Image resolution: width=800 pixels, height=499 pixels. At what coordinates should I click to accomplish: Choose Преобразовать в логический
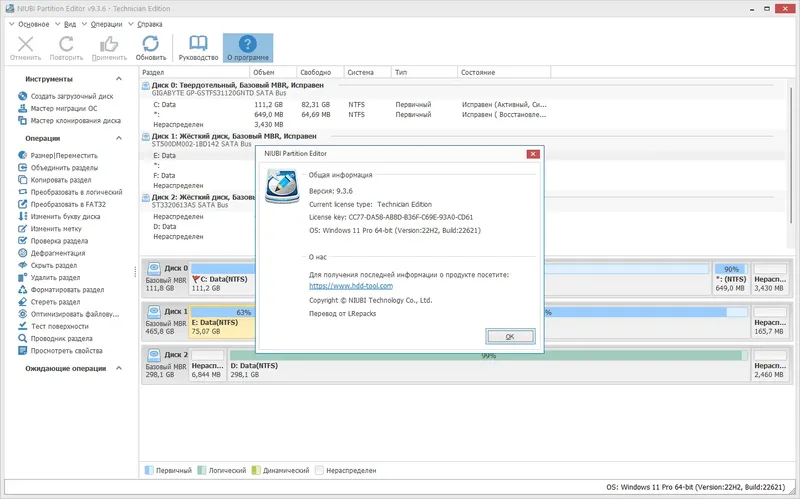click(77, 192)
